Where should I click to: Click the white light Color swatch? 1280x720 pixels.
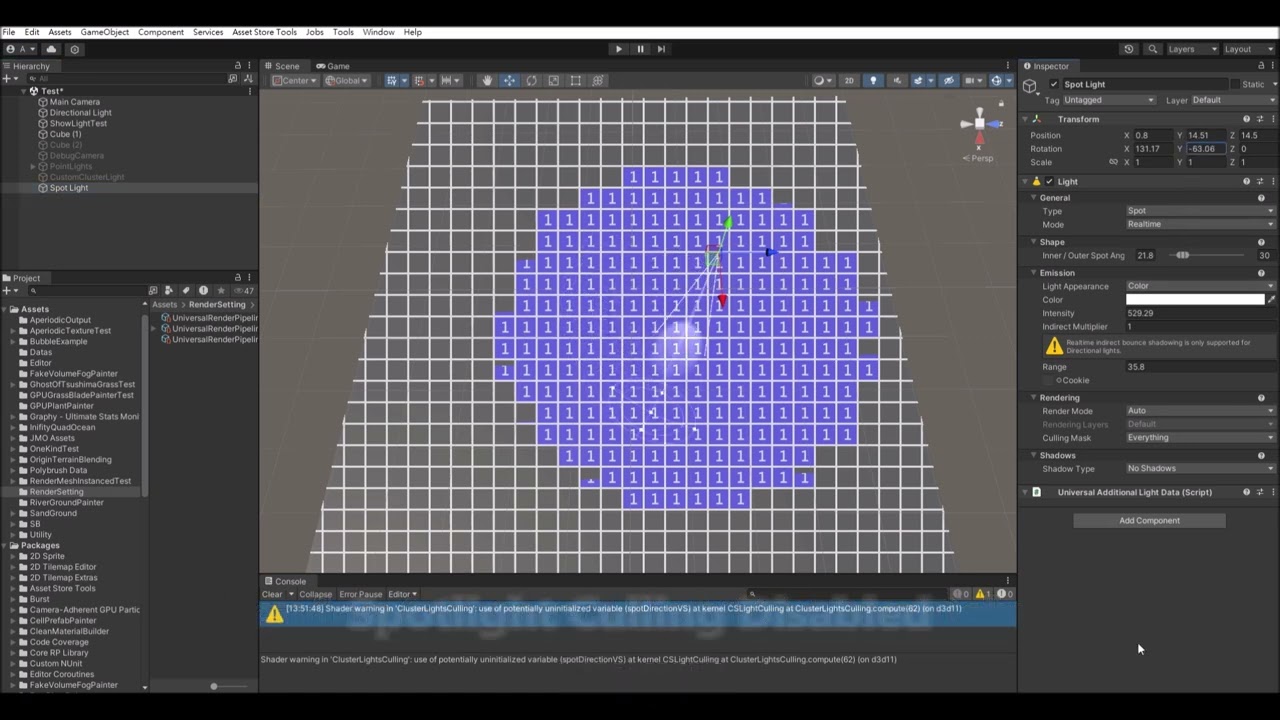(1195, 300)
